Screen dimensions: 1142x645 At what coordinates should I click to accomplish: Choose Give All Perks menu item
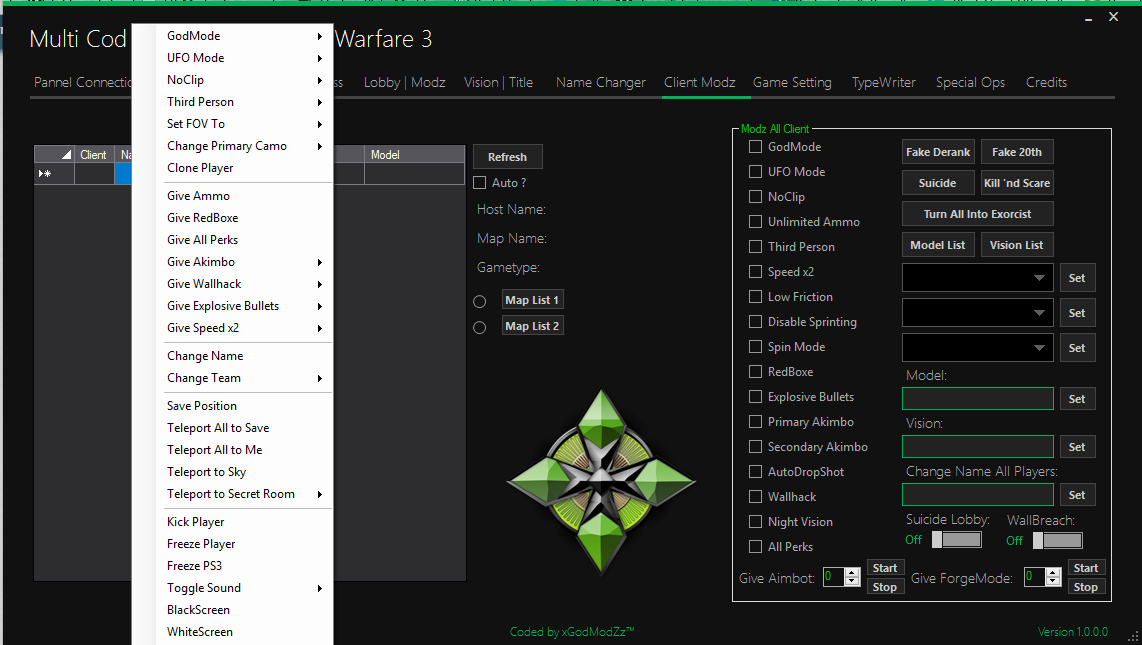coord(244,240)
